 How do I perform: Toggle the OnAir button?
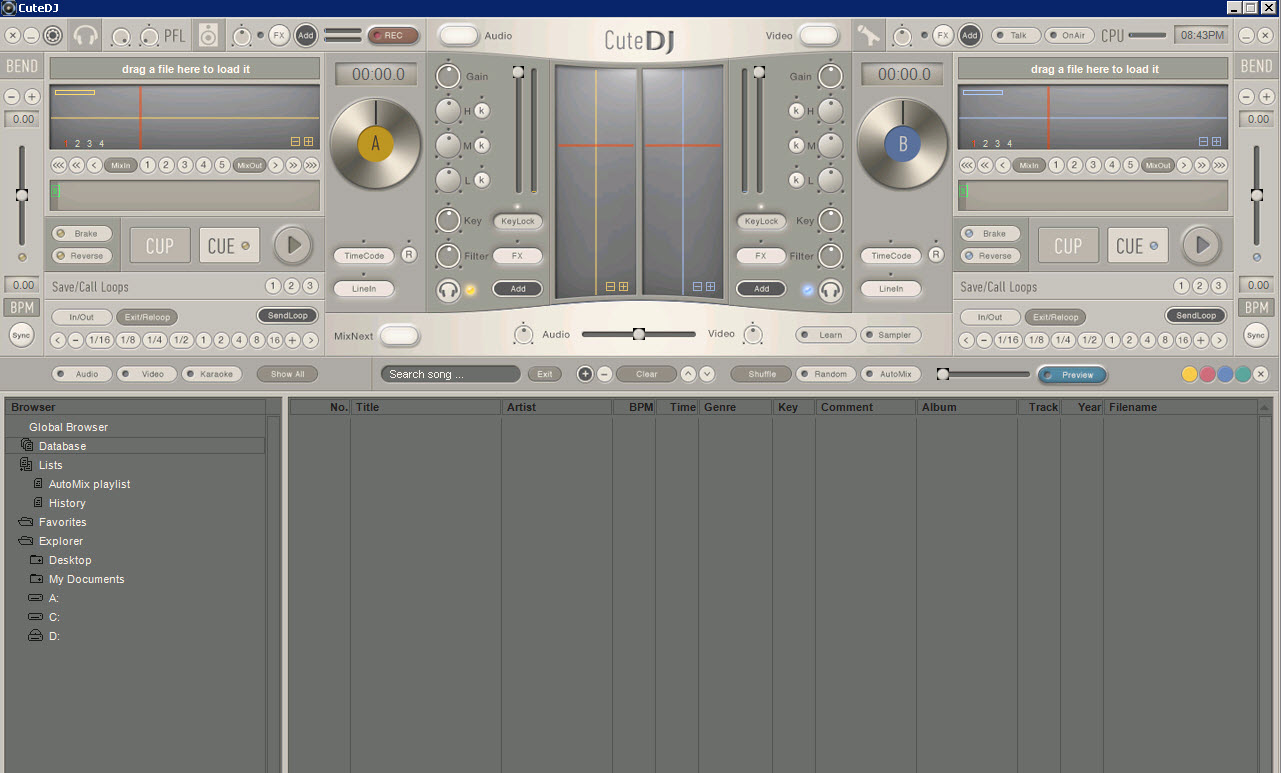(1069, 35)
